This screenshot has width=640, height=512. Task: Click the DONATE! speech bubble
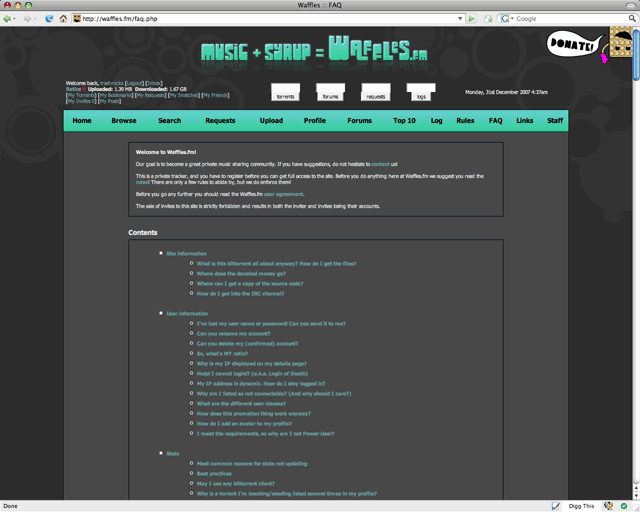[x=574, y=45]
